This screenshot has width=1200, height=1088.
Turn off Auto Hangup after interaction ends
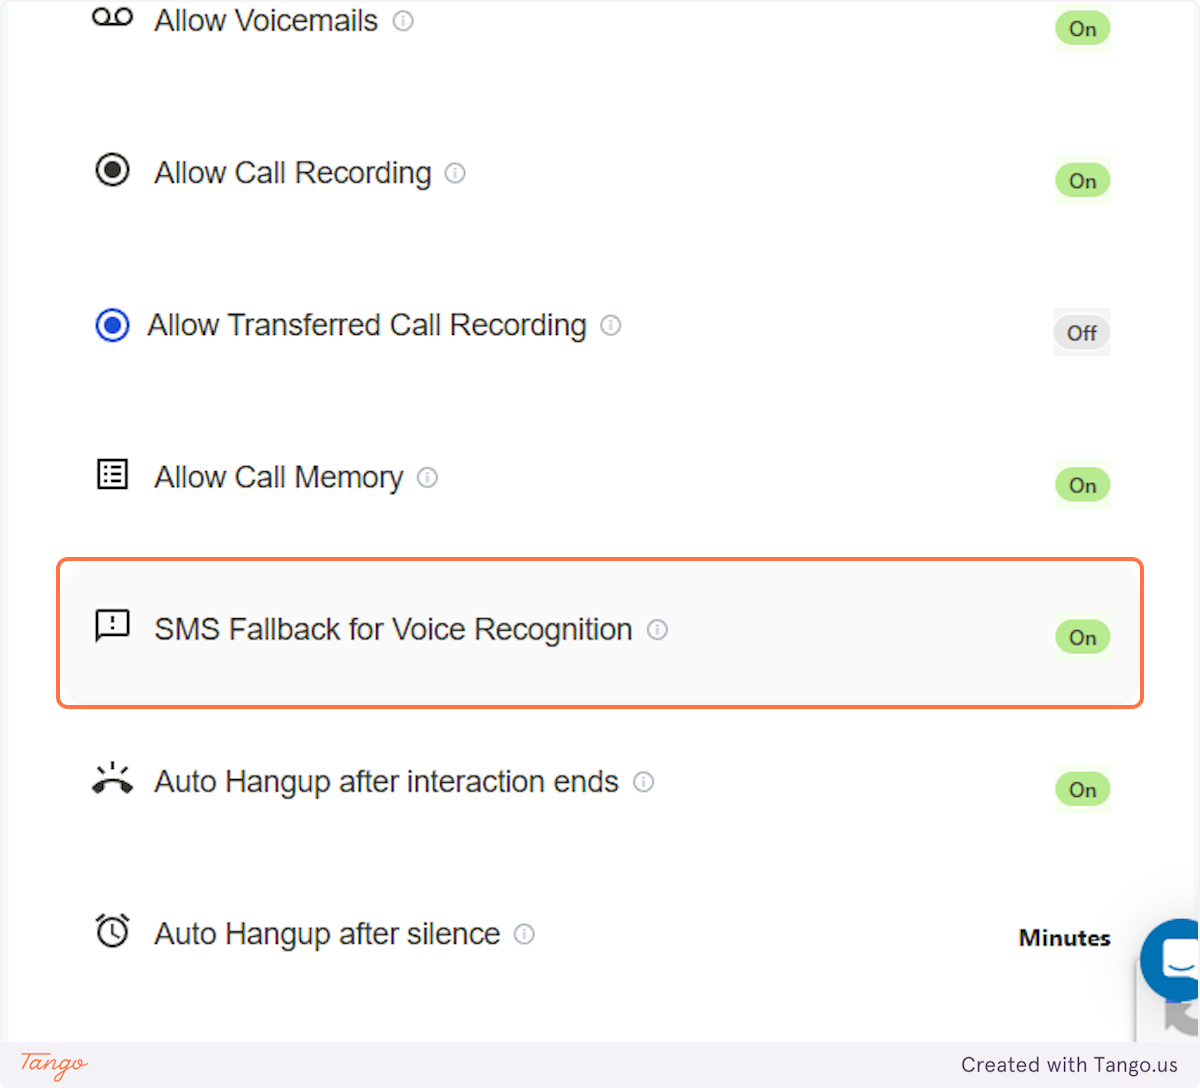pyautogui.click(x=1082, y=789)
